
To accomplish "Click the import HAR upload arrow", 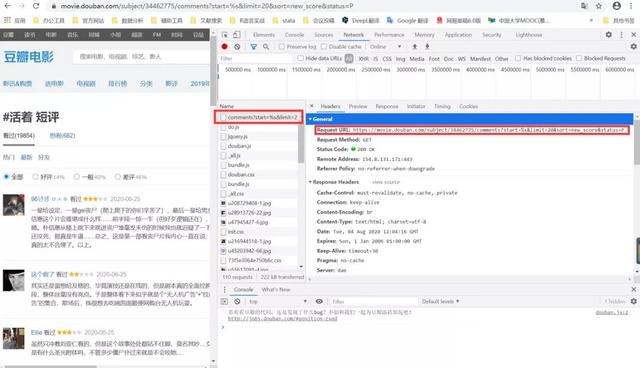I will [x=415, y=47].
